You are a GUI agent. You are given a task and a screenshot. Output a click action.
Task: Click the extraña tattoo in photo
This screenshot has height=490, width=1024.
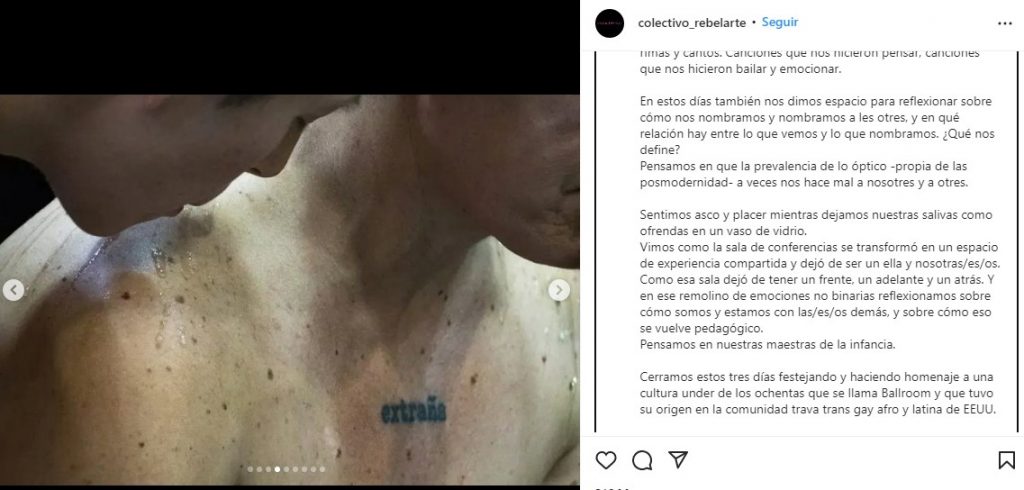[413, 410]
